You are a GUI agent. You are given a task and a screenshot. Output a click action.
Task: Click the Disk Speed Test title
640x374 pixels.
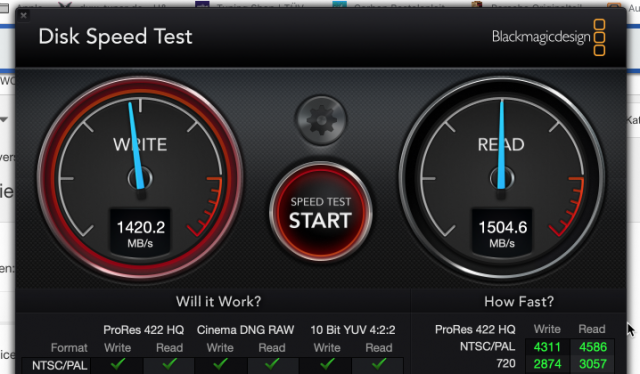coord(115,37)
